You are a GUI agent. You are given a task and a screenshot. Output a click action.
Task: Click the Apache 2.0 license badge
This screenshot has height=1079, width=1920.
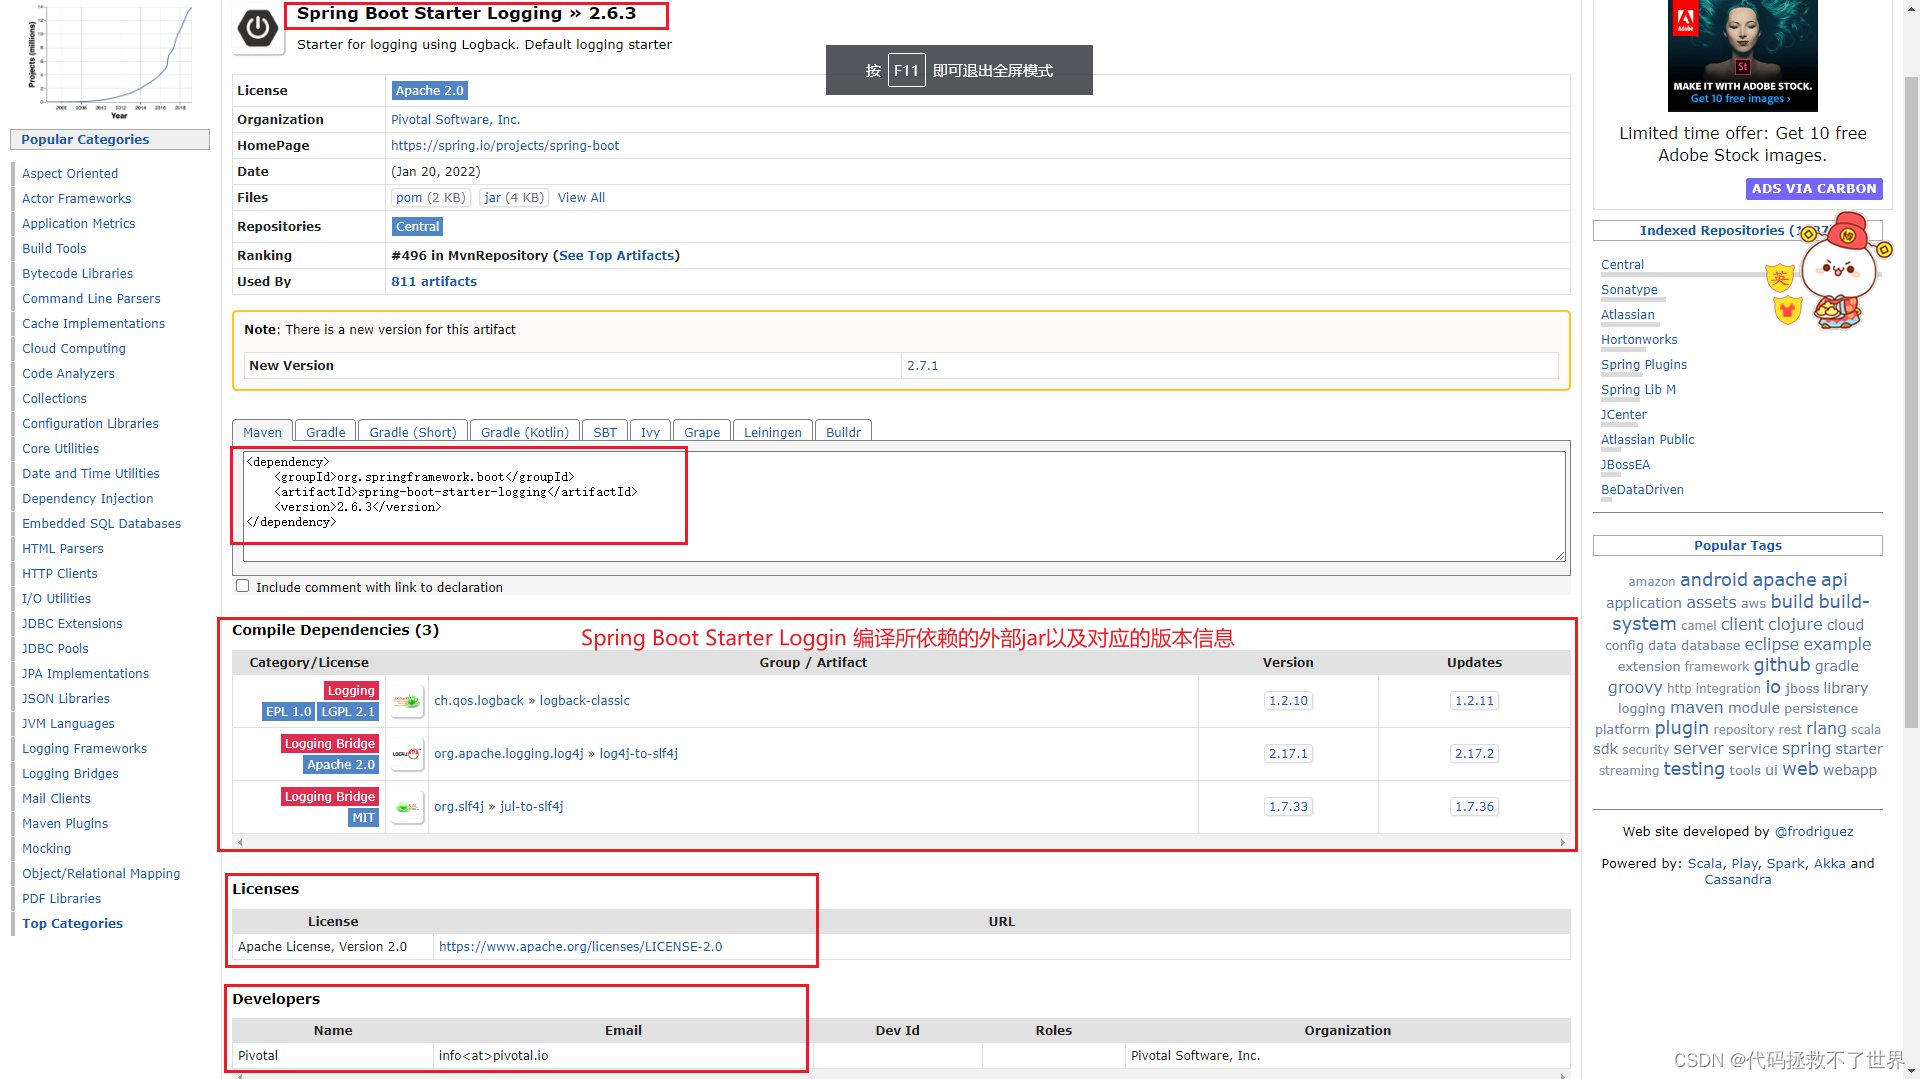[x=429, y=90]
